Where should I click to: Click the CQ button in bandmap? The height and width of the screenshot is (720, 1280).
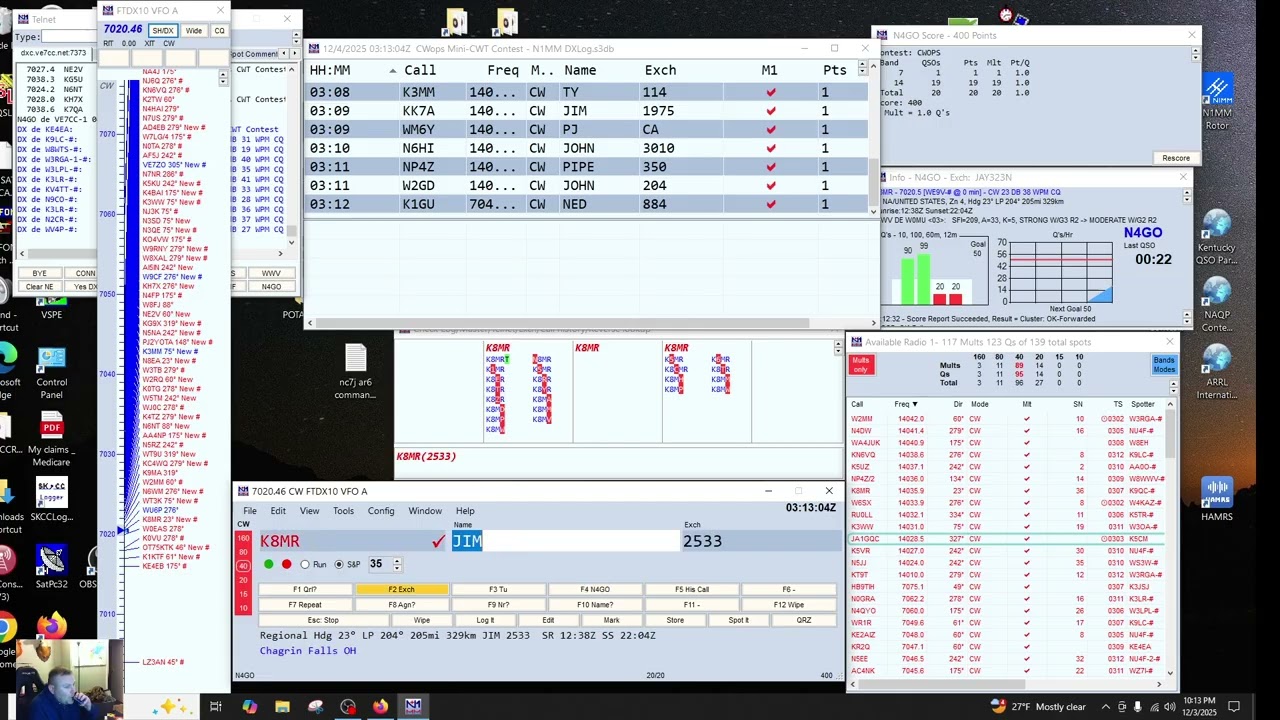pyautogui.click(x=219, y=30)
